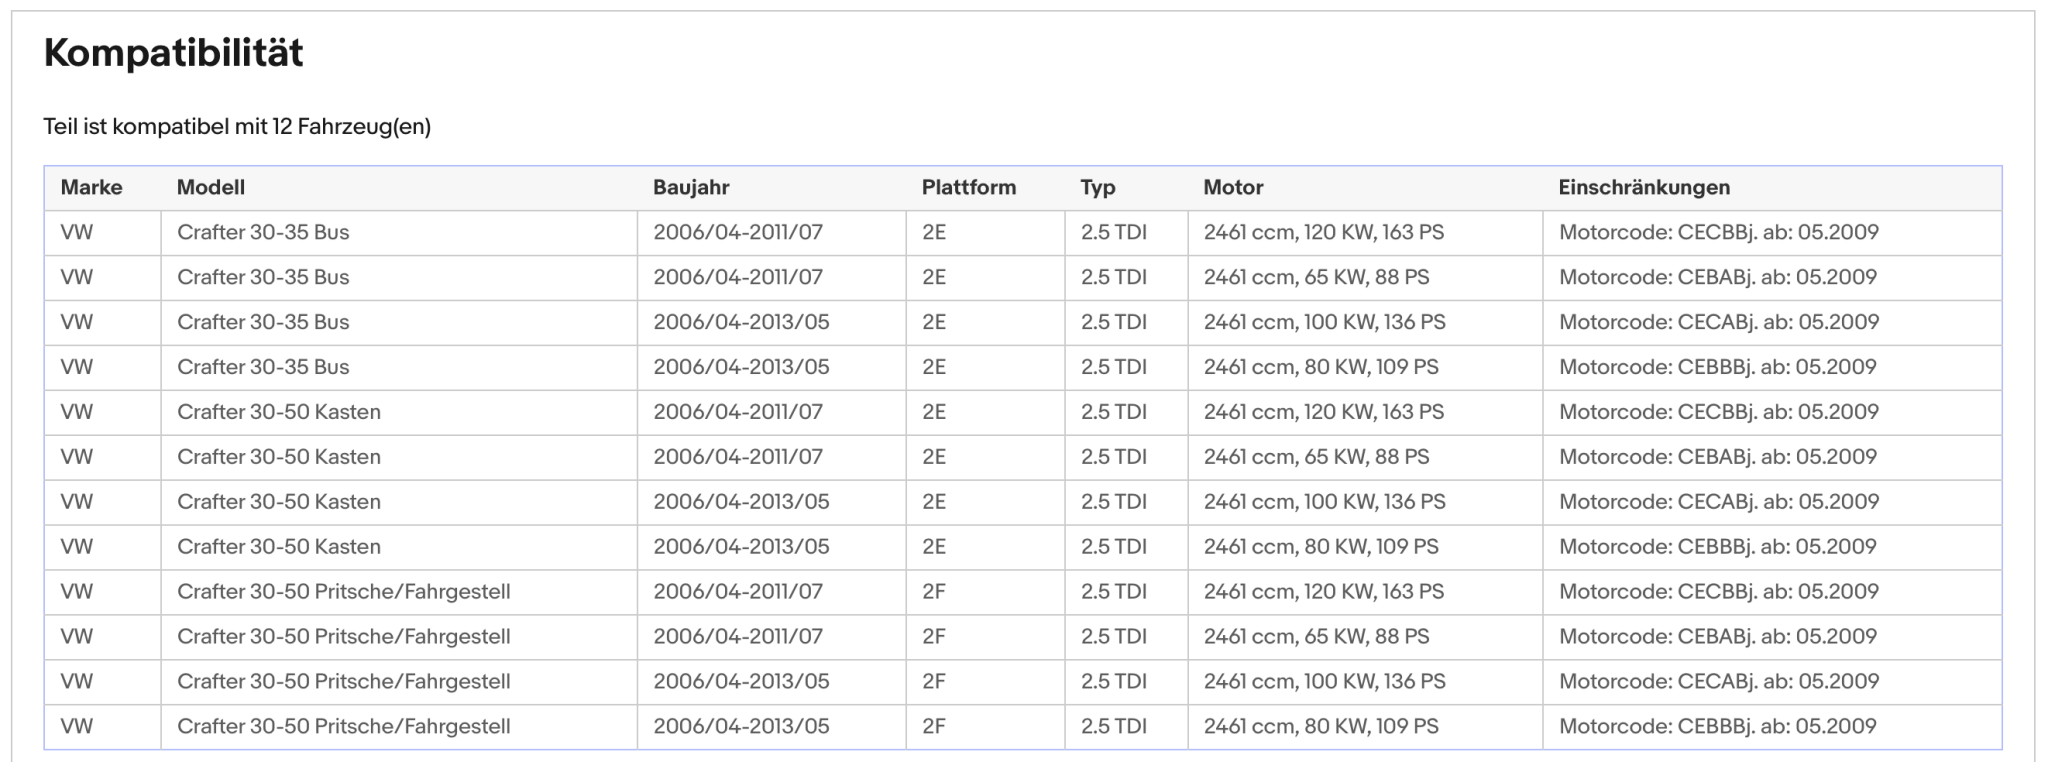The height and width of the screenshot is (762, 2048).
Task: Select Crafter Pritsche/Fahrgestell model in the 136 PS row
Action: click(344, 682)
